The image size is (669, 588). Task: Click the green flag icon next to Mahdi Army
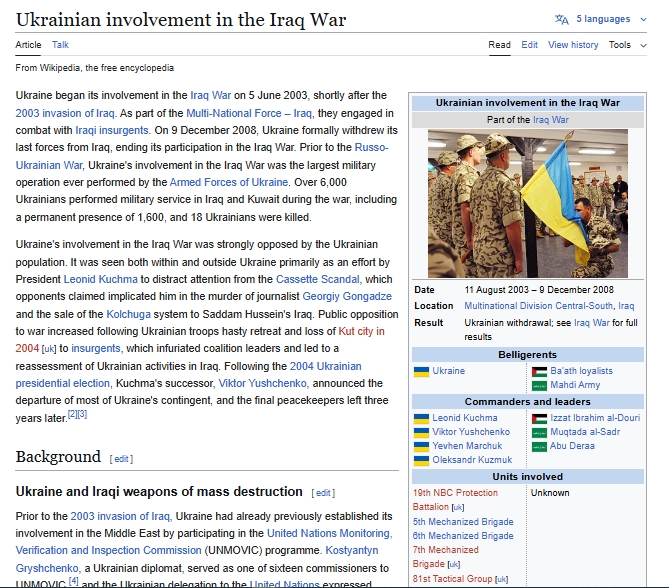pos(539,386)
